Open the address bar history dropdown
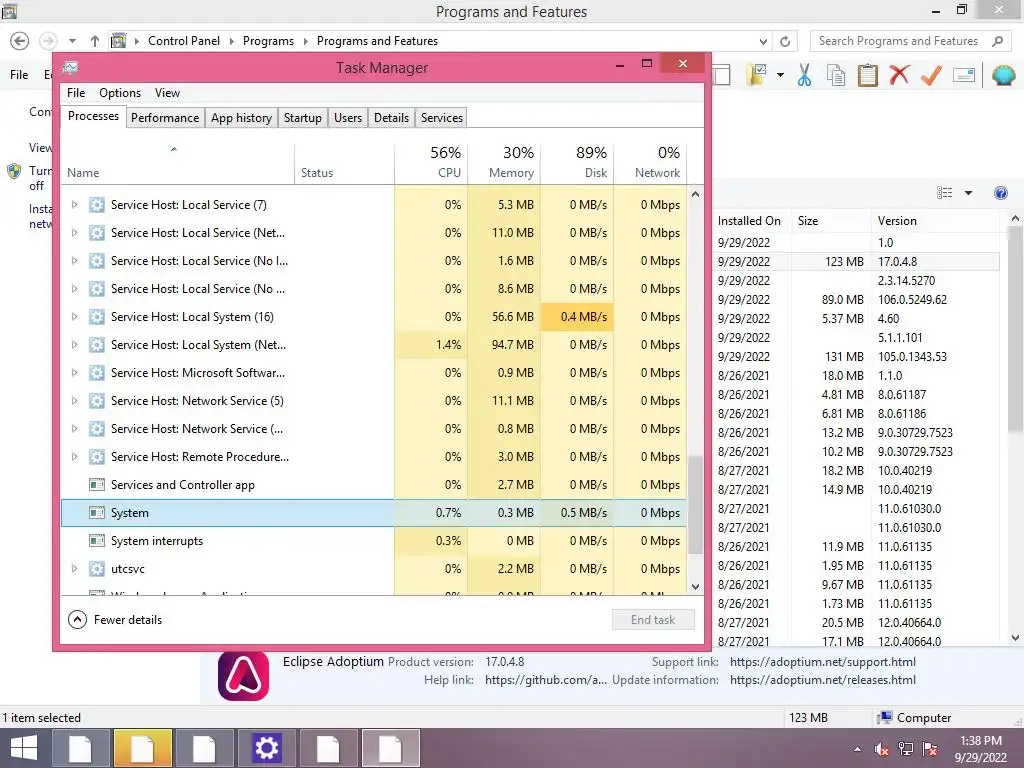The height and width of the screenshot is (768, 1024). [763, 41]
